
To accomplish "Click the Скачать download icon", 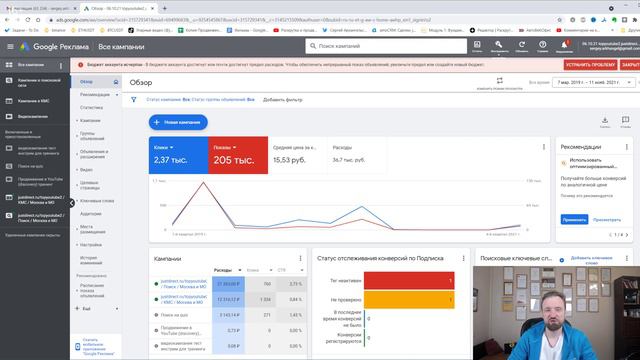I will click(x=605, y=121).
